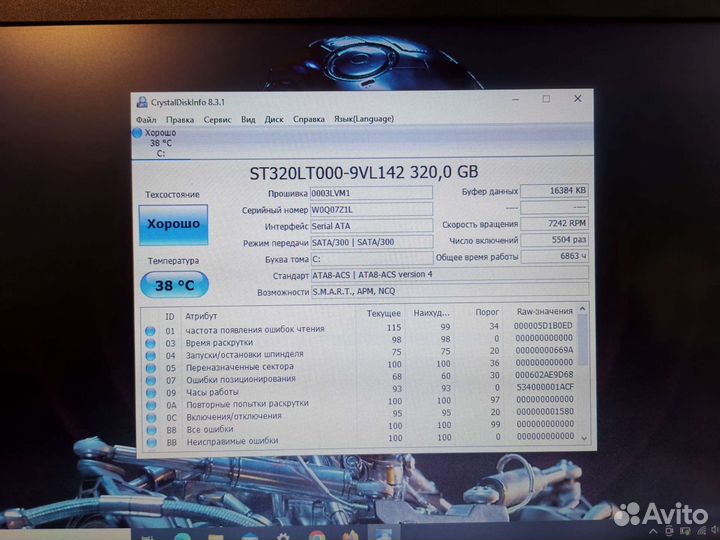Image resolution: width=720 pixels, height=540 pixels.
Task: Show hidden tray icons with the chevron
Action: coord(653,533)
